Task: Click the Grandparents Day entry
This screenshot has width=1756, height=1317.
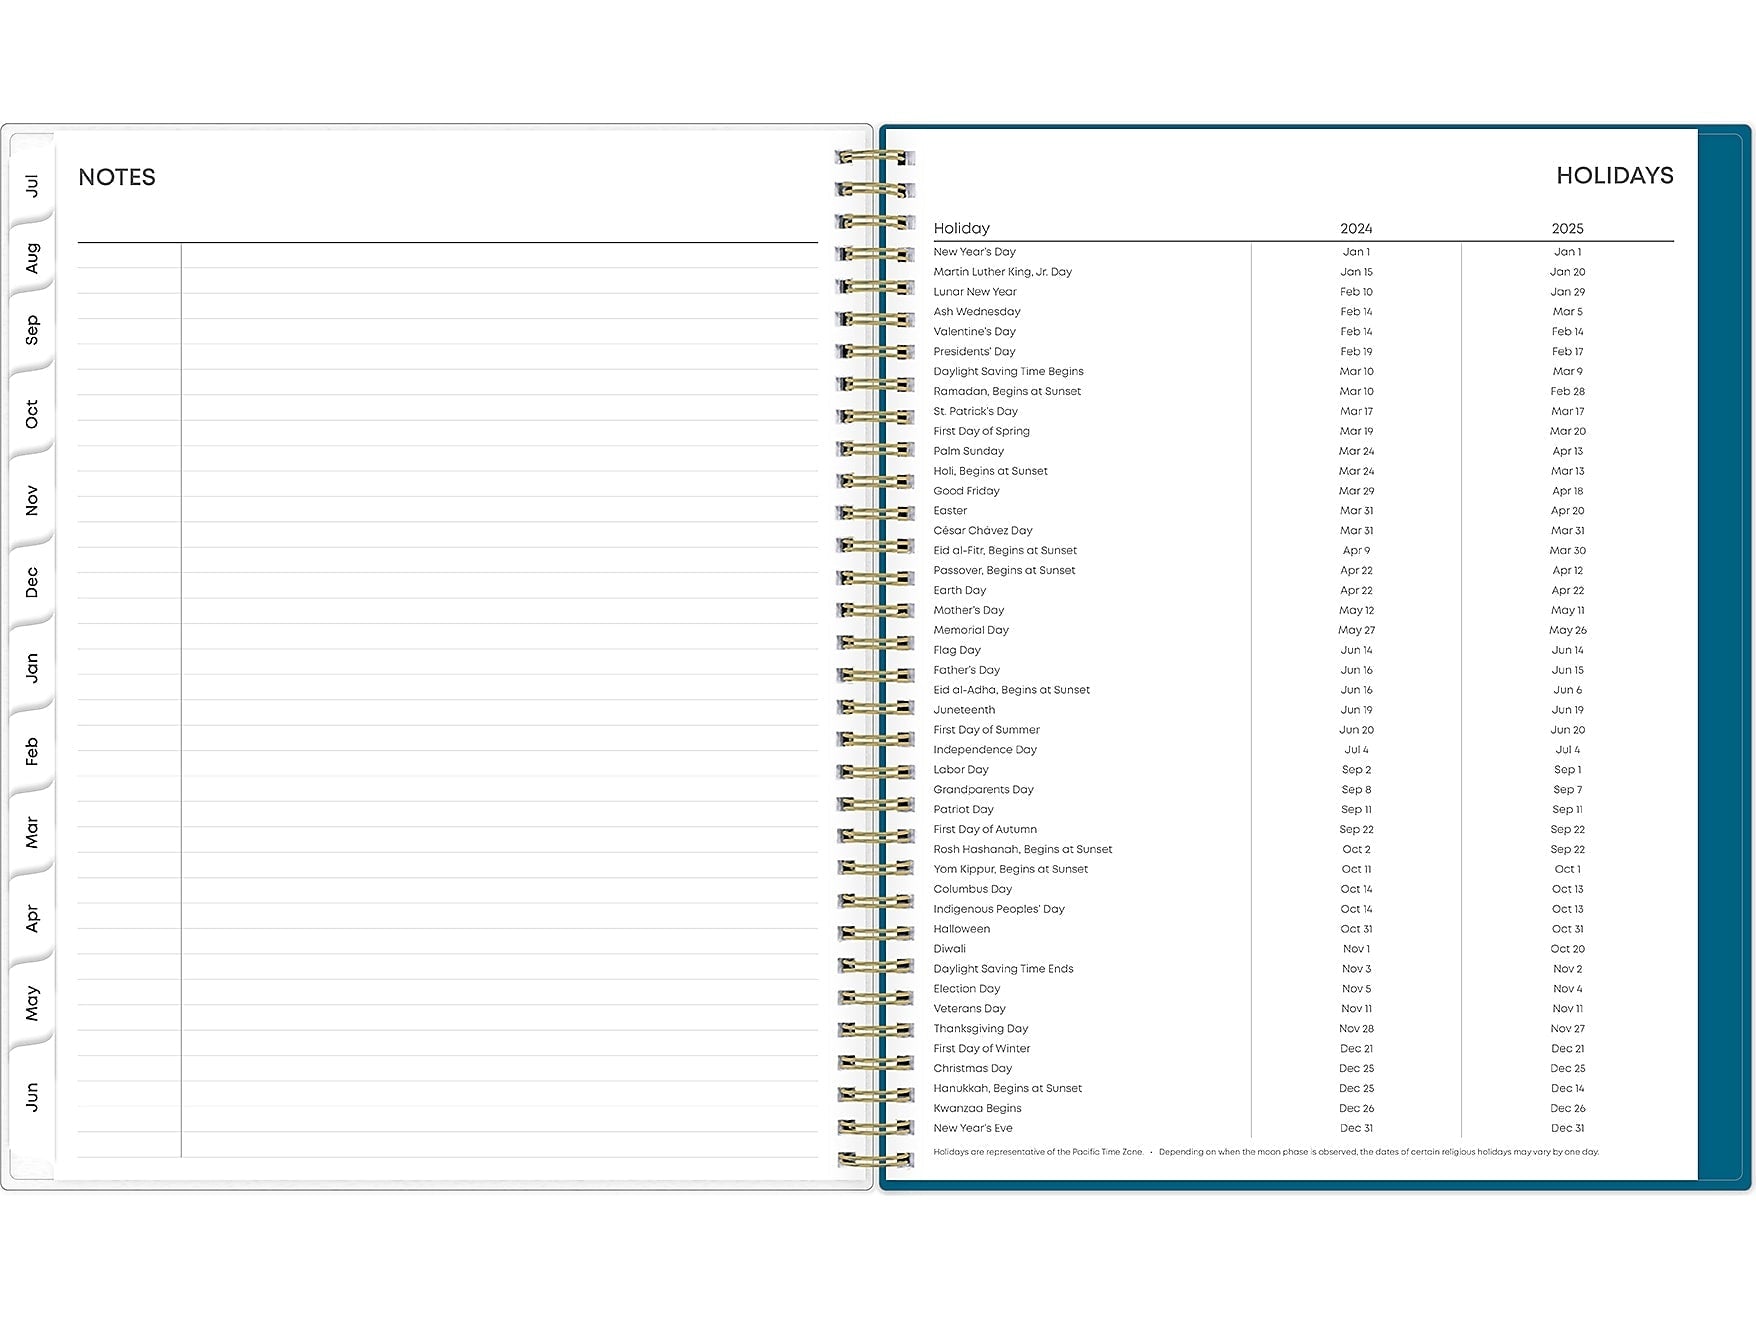Action: click(983, 790)
